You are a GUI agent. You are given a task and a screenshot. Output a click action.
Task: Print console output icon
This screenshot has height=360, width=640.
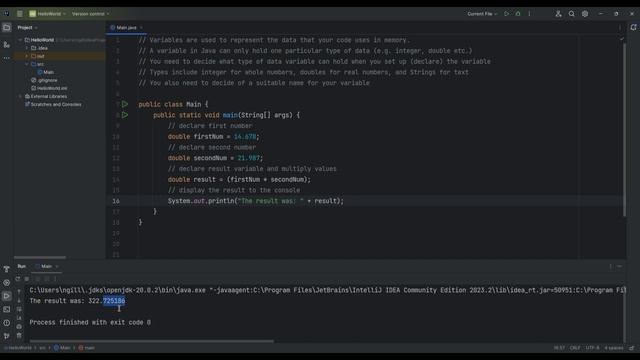(19, 327)
